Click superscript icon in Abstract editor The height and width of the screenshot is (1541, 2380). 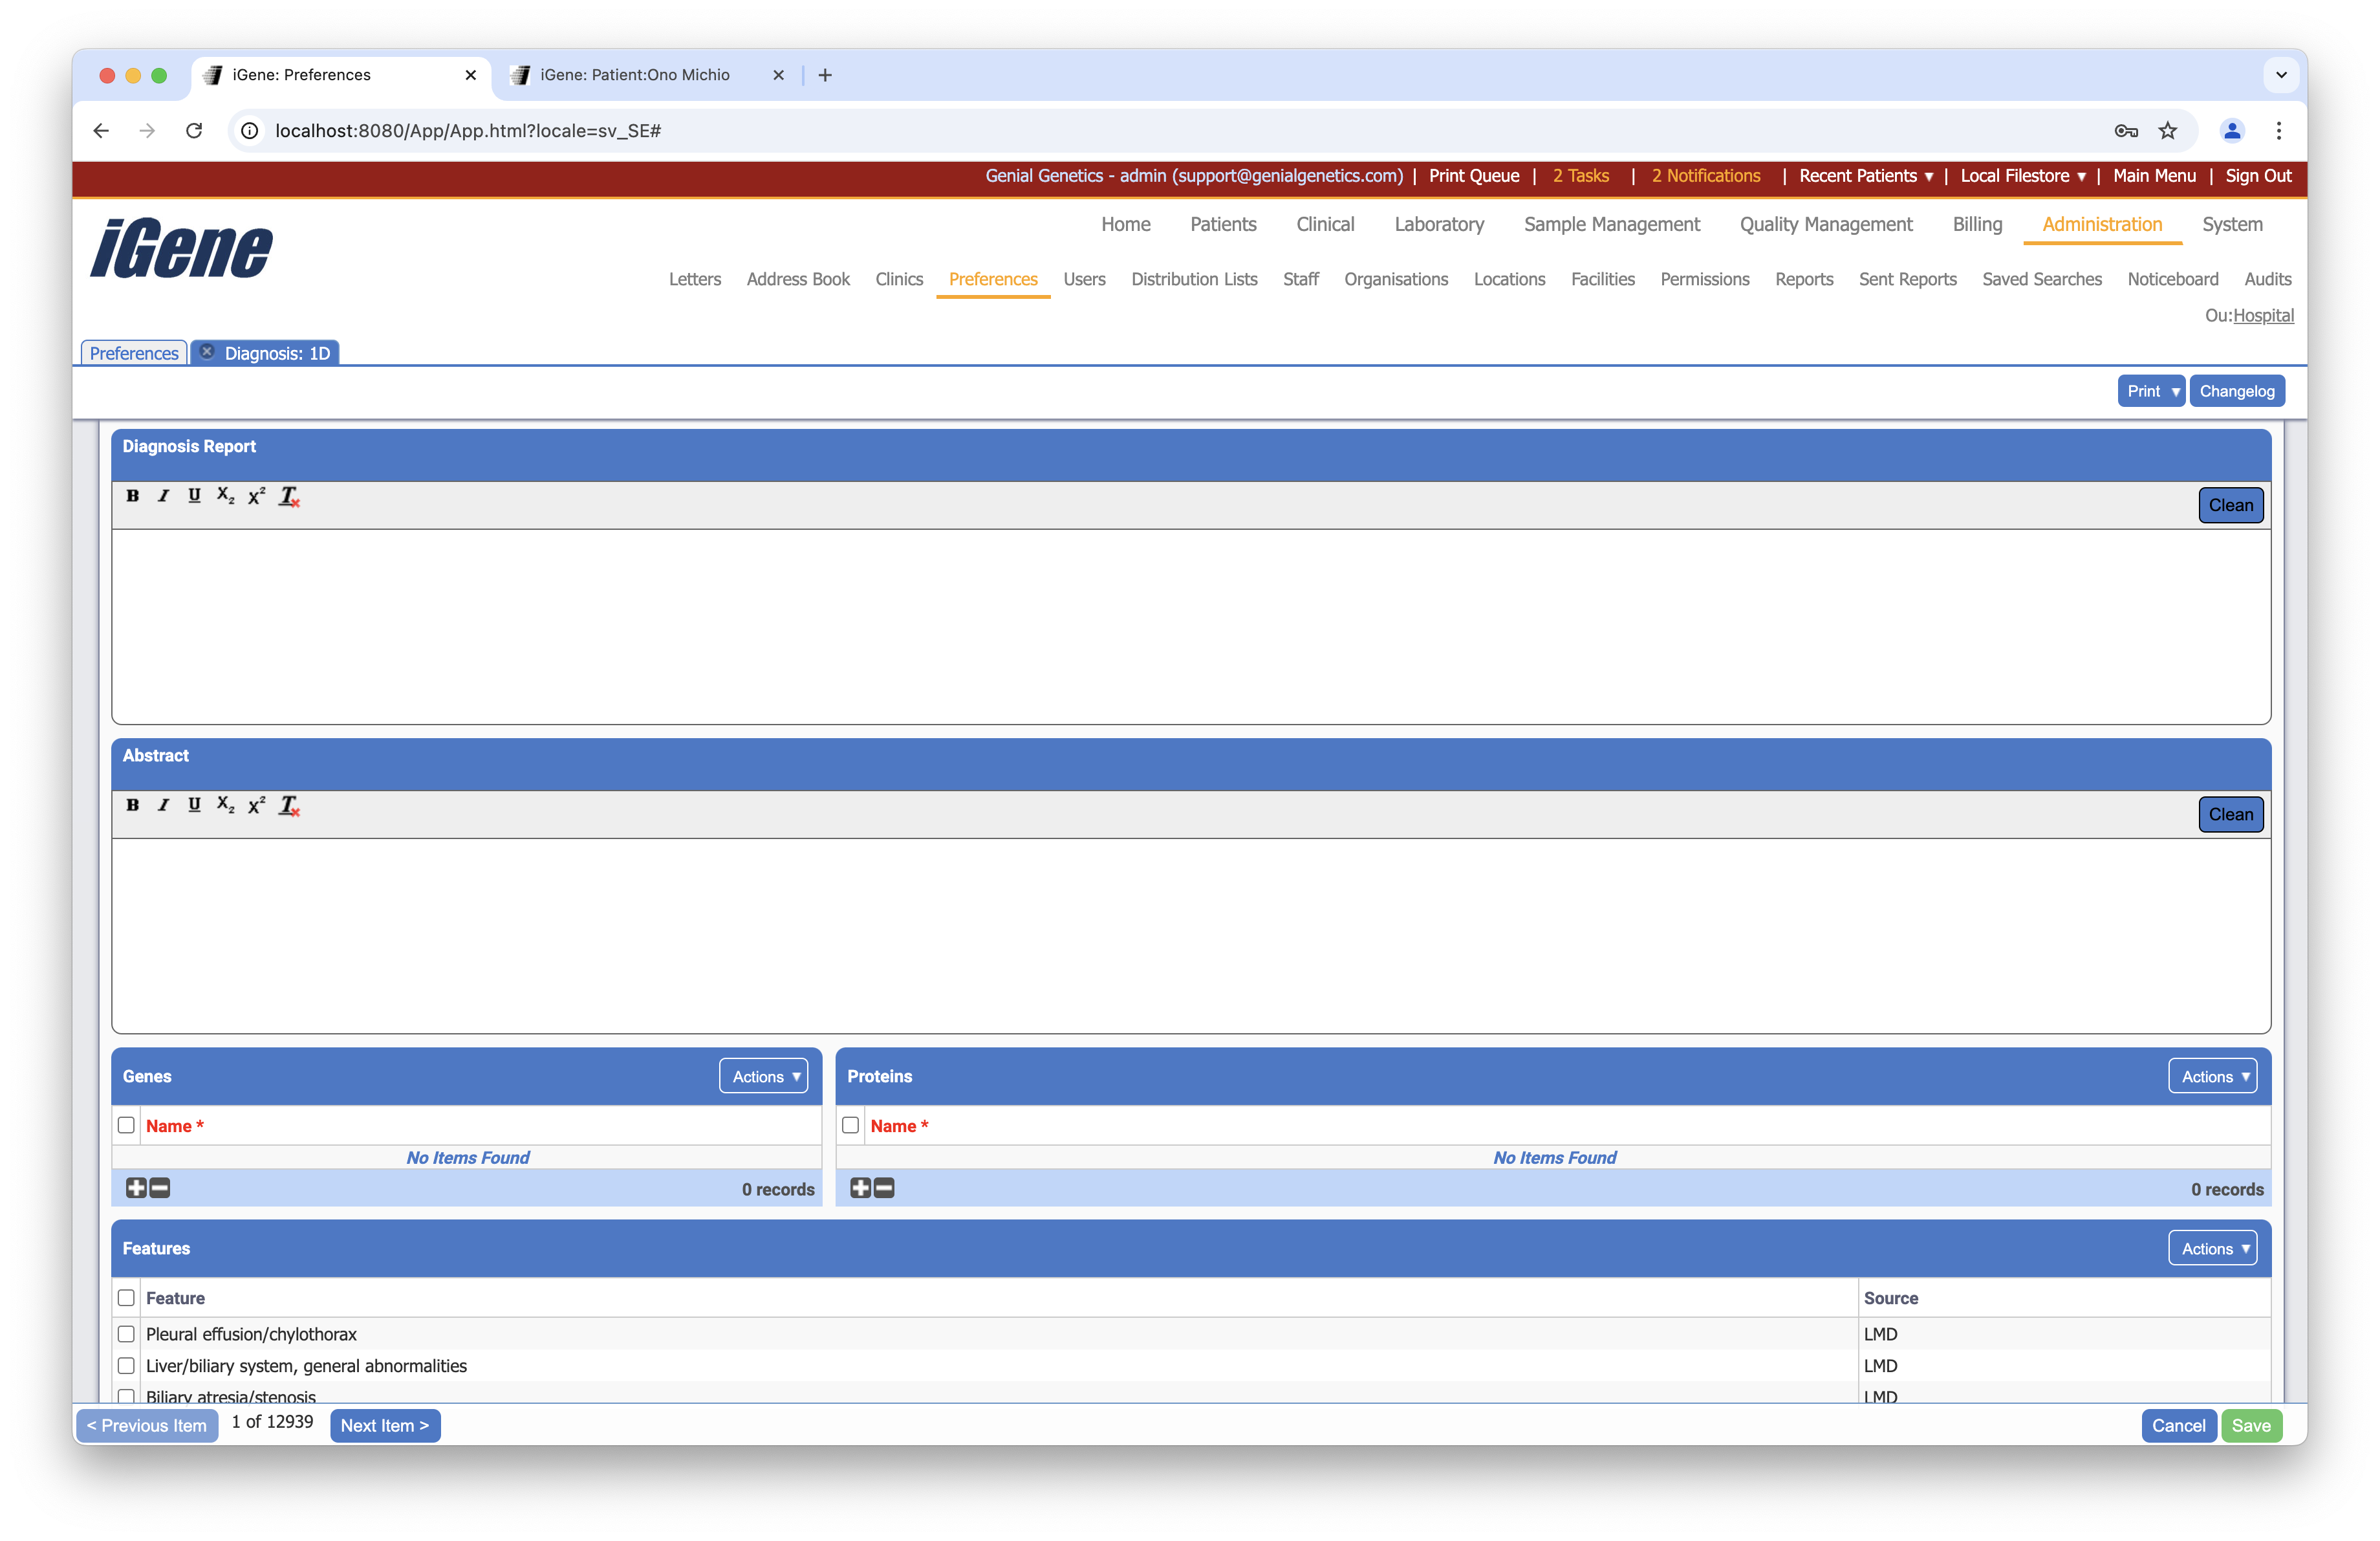coord(256,805)
